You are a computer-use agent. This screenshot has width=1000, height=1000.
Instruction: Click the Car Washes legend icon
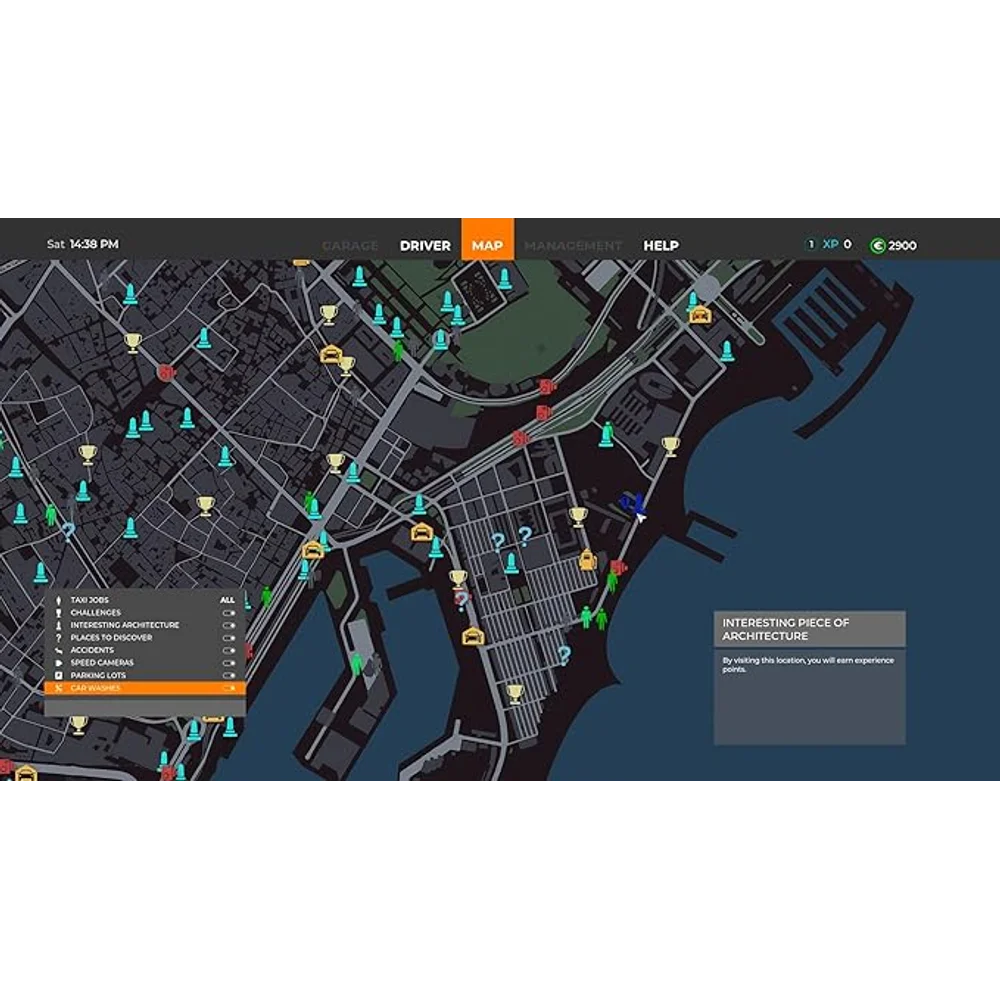[58, 688]
